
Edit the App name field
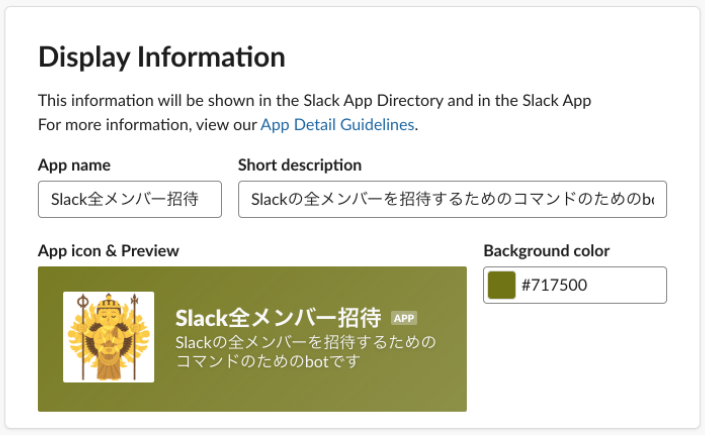click(130, 199)
